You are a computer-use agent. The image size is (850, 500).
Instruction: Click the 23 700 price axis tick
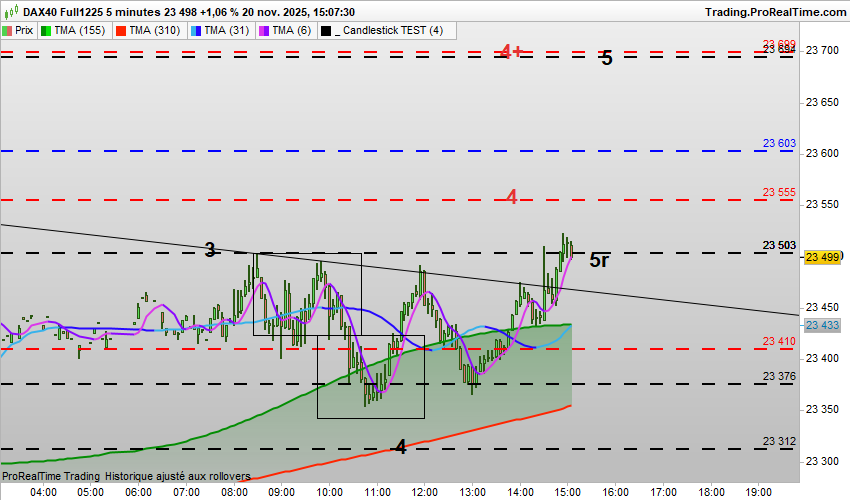[x=822, y=50]
